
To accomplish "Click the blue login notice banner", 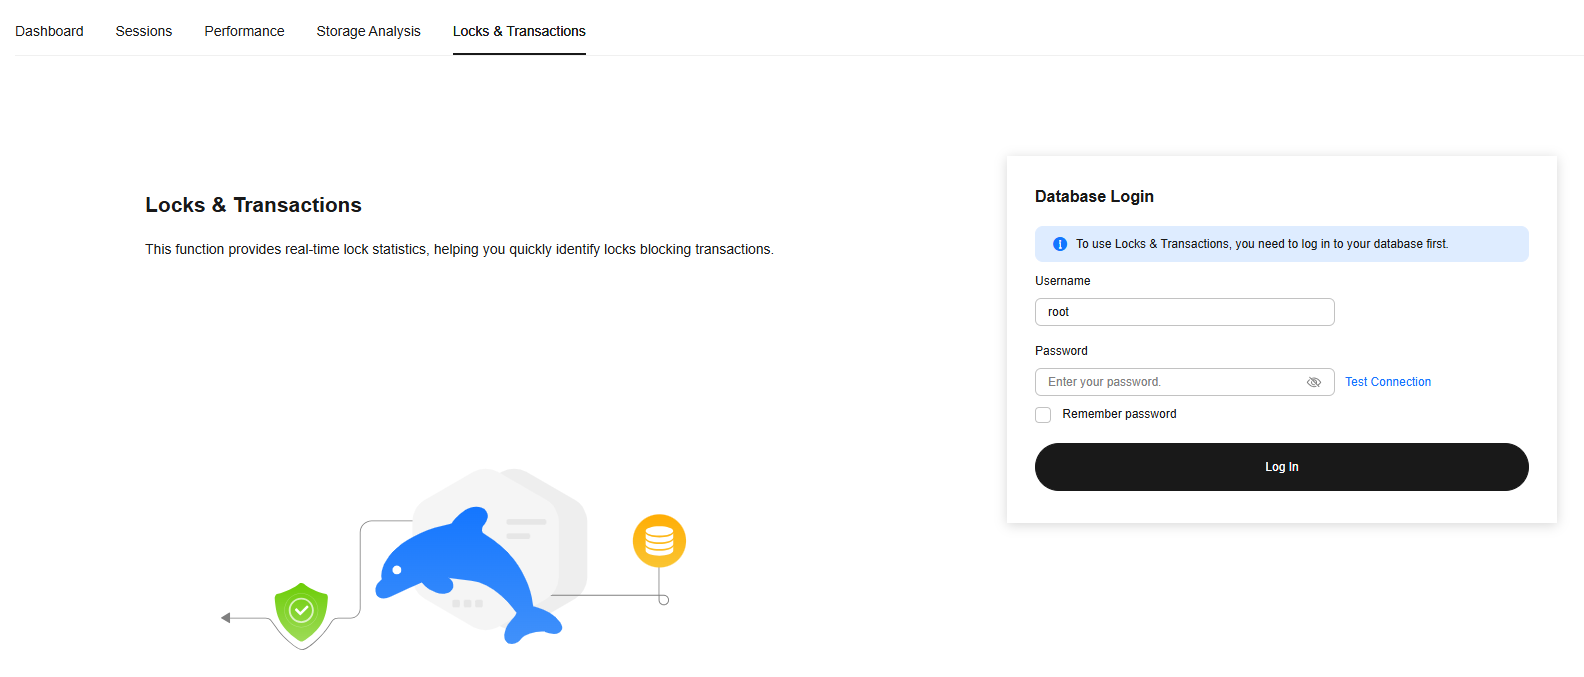I will 1281,244.
